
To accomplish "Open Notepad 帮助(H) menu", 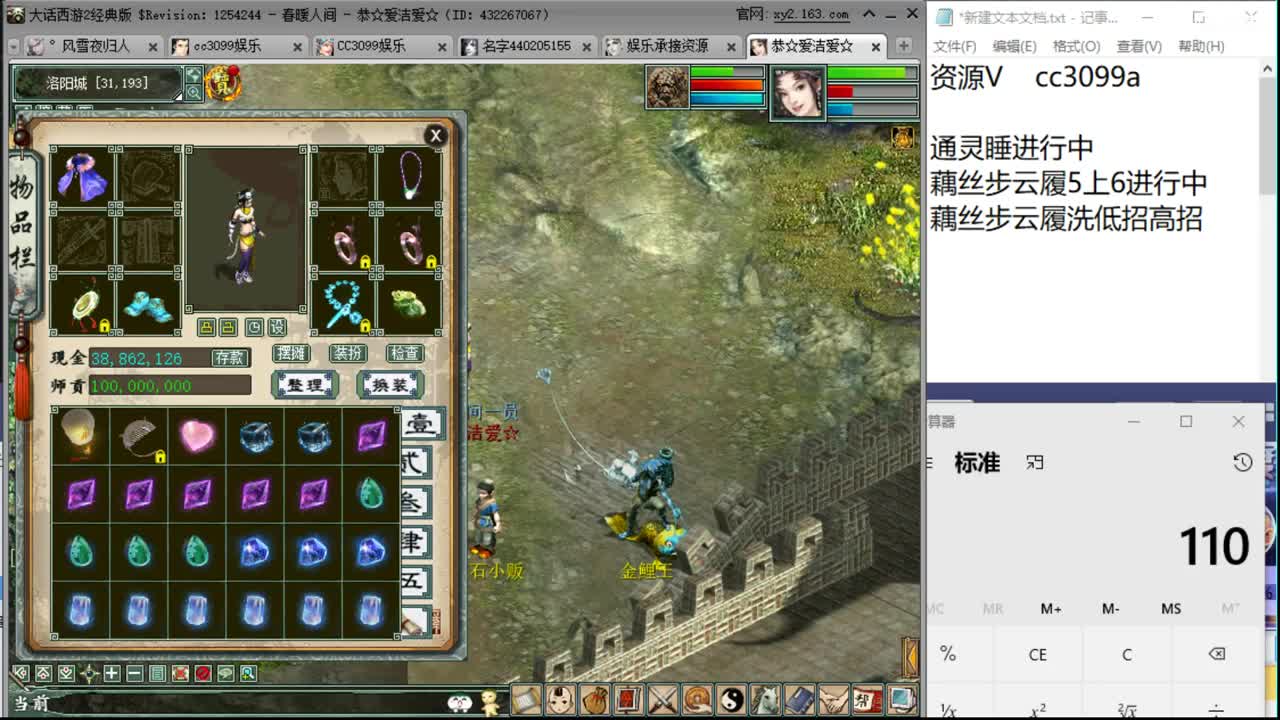I will 1201,46.
